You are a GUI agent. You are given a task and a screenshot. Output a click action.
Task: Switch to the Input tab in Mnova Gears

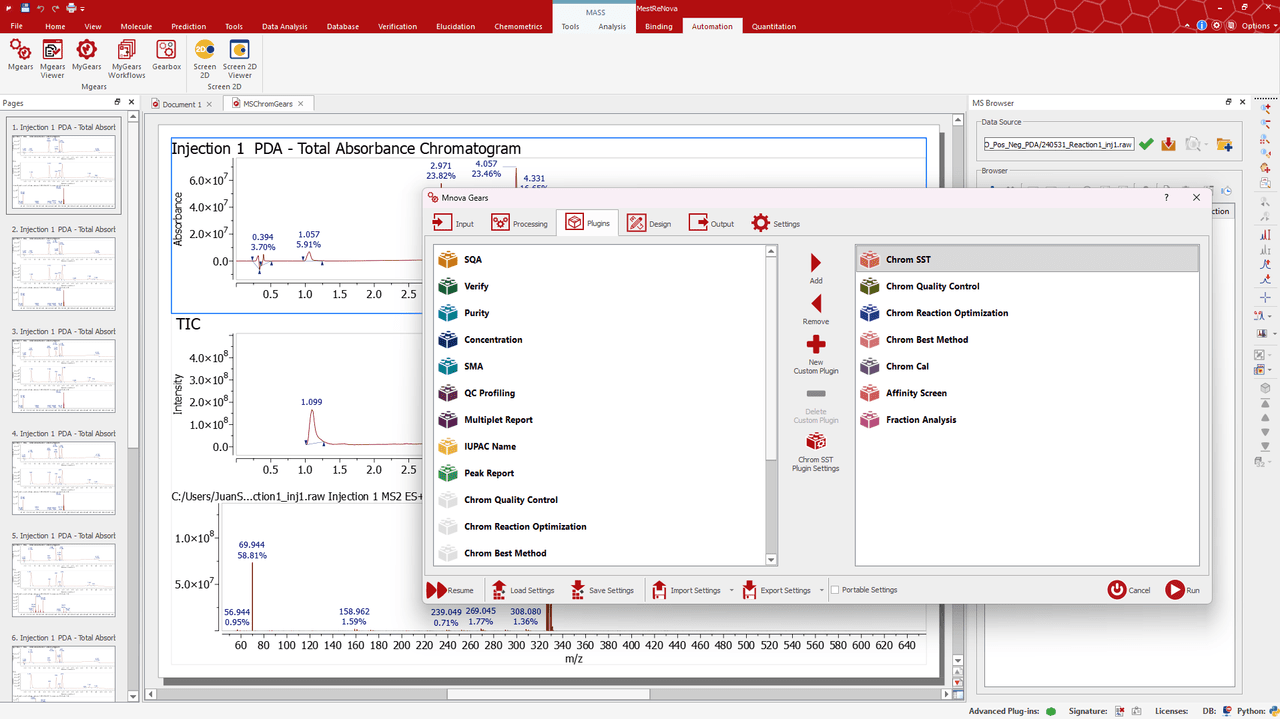[454, 223]
